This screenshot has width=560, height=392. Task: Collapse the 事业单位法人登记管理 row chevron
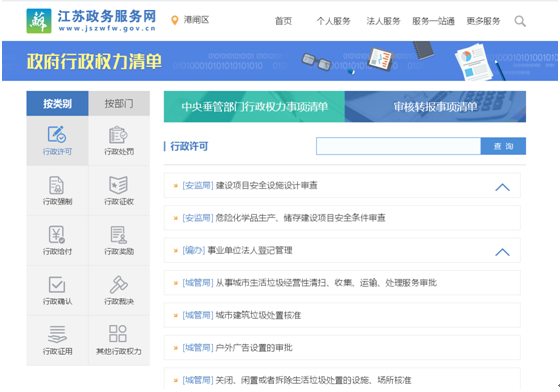click(x=502, y=252)
